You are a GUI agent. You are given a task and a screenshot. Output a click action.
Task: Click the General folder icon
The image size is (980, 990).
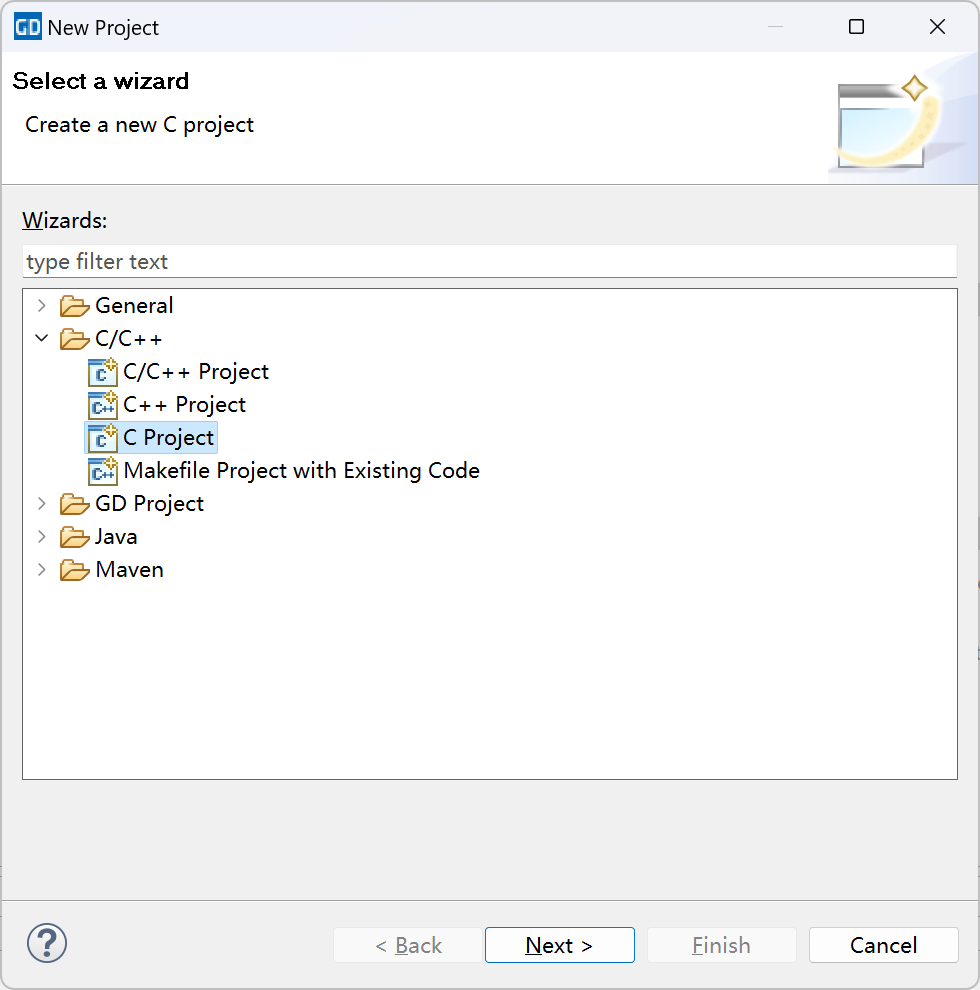click(75, 306)
